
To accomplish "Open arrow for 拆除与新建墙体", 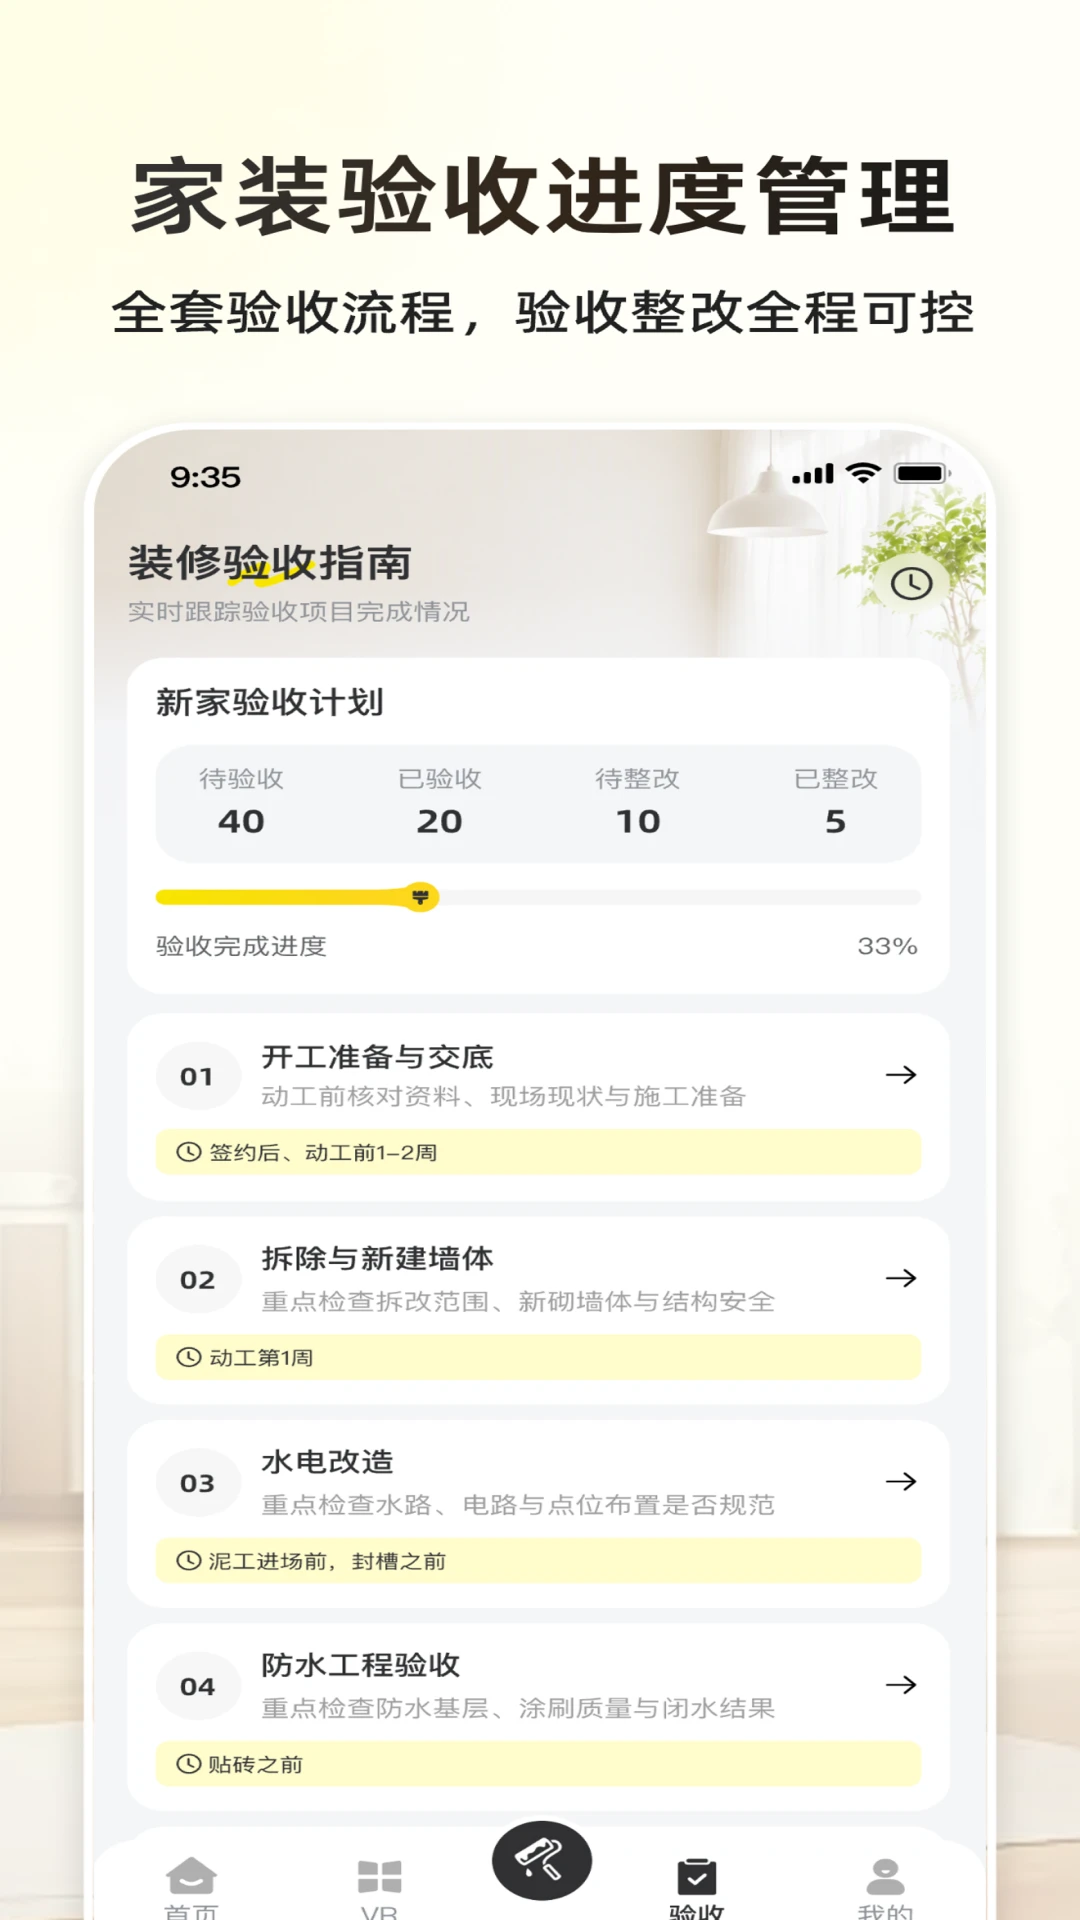I will [901, 1278].
